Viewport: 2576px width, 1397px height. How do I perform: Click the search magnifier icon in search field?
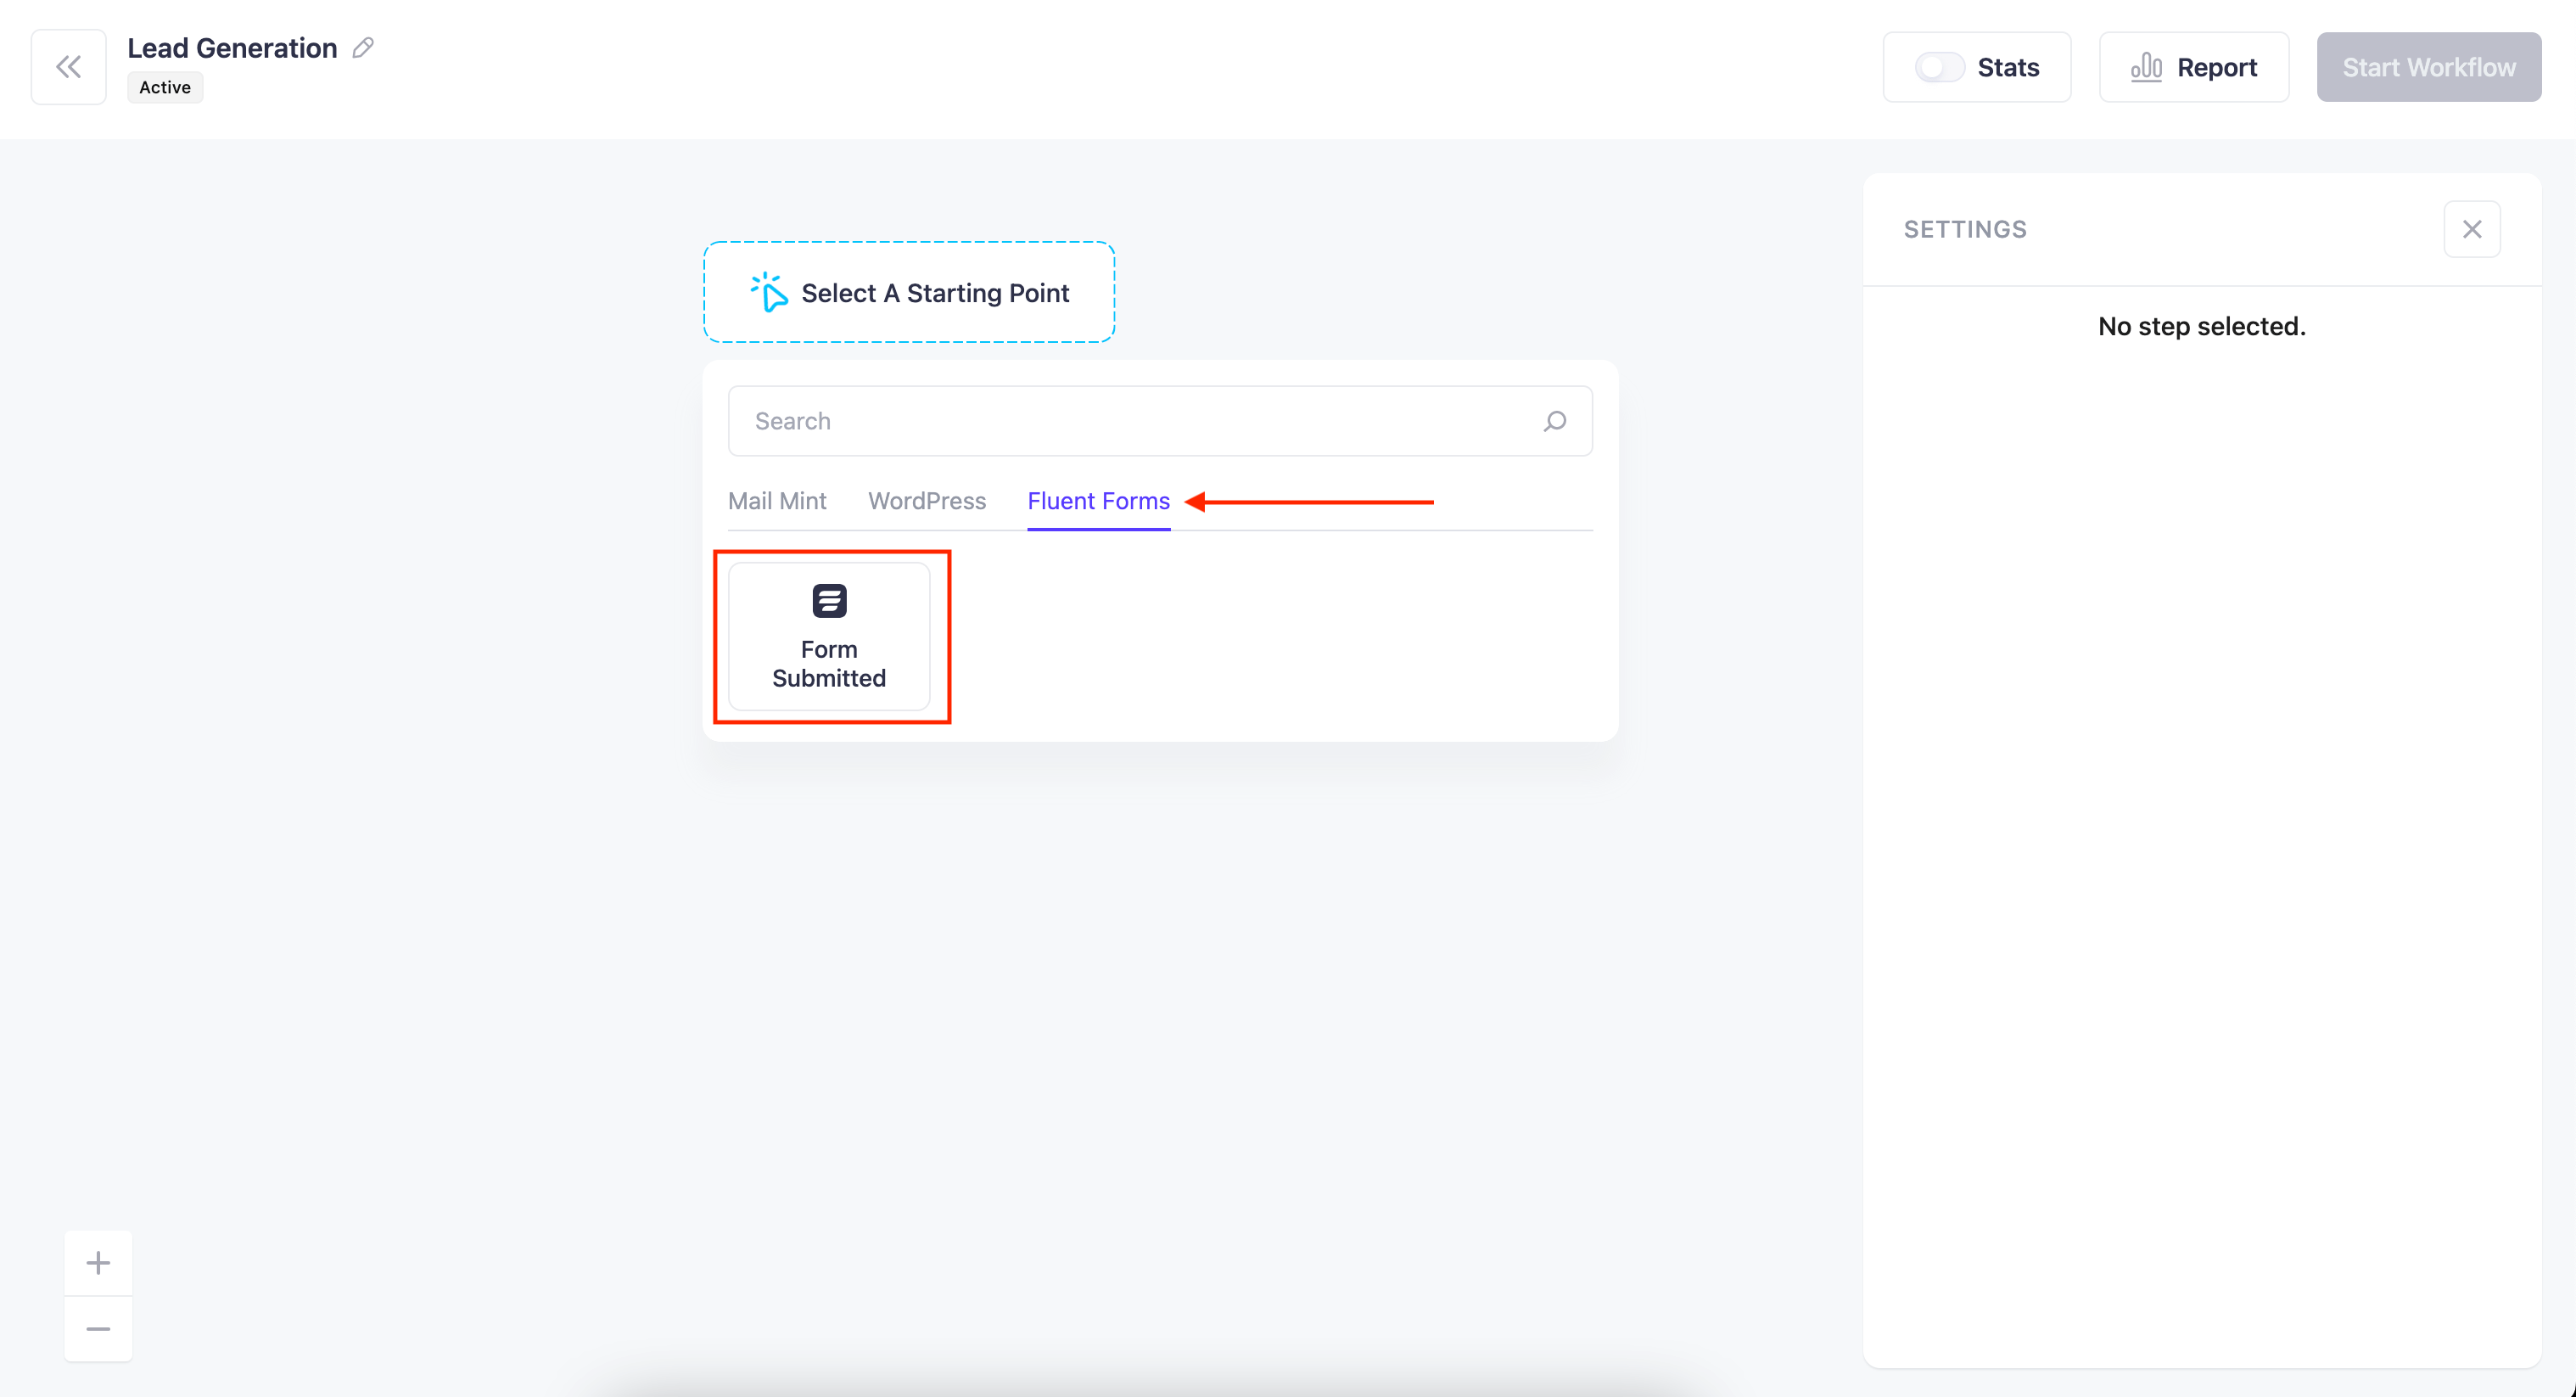point(1554,420)
